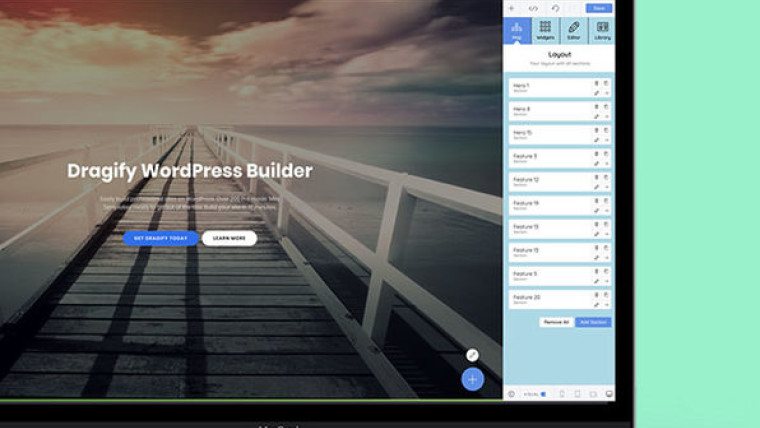
Task: Click the arrow icon on Feature 20 row
Action: 606,304
